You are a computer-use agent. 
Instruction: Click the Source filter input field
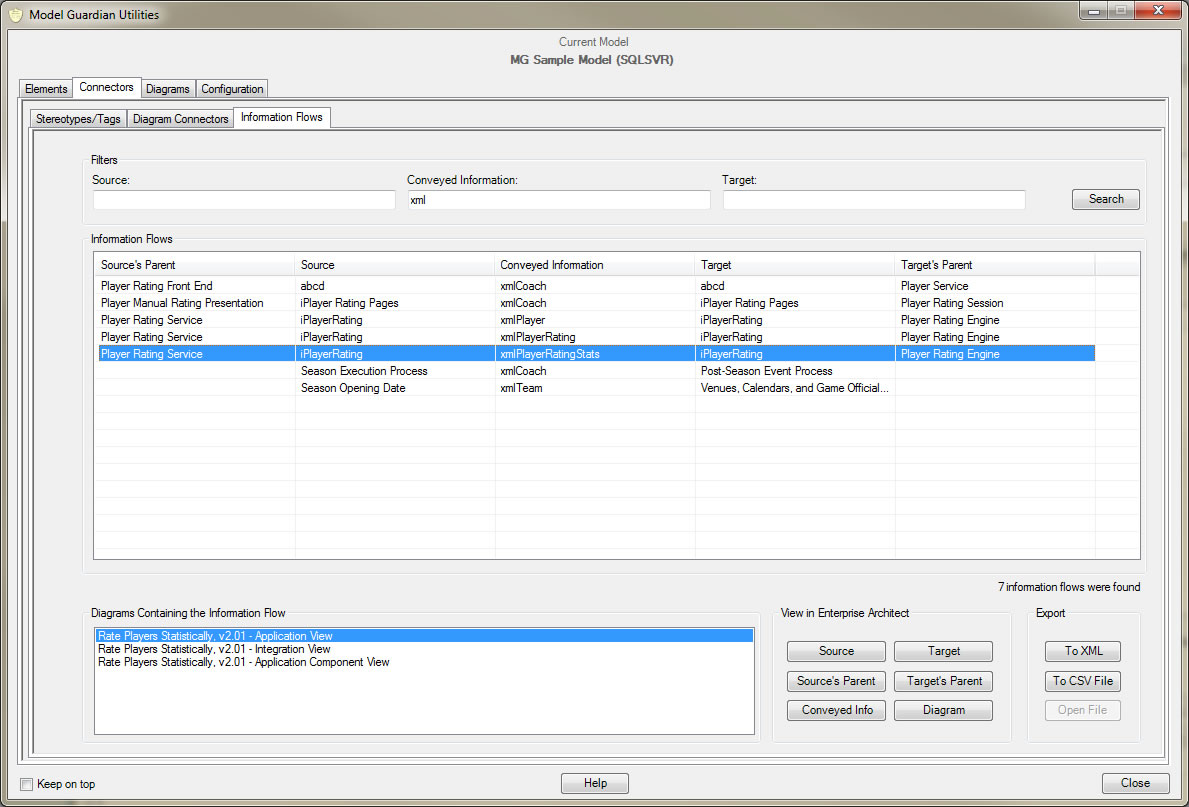point(244,200)
